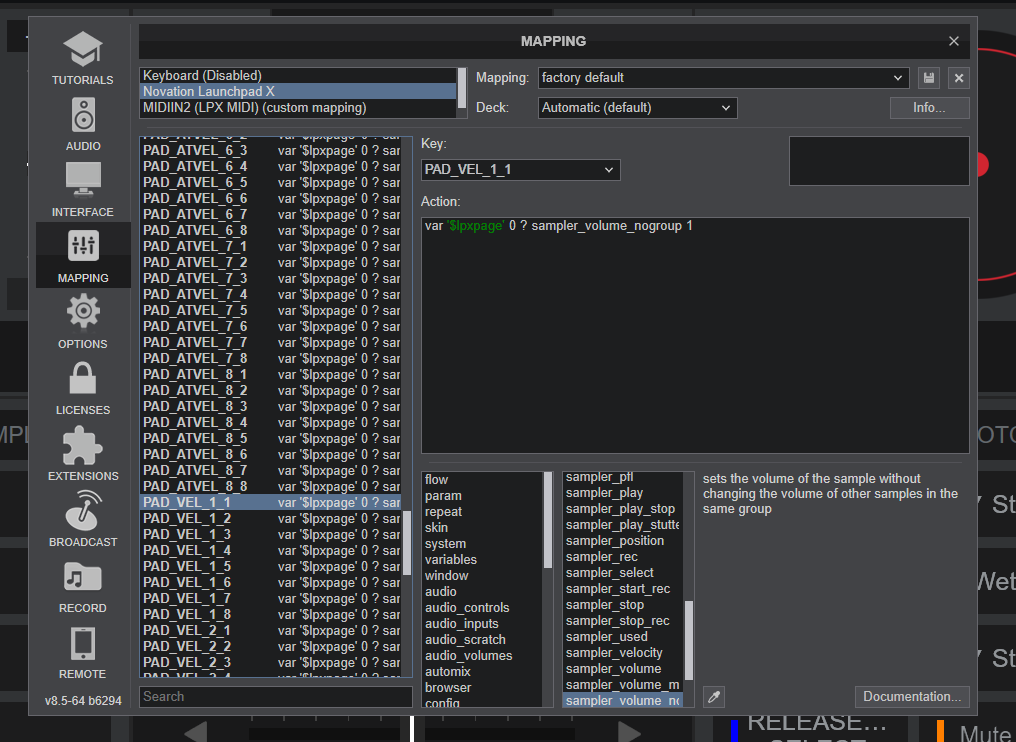The height and width of the screenshot is (742, 1016).
Task: Choose the audio_scratch action category
Action: (483, 640)
